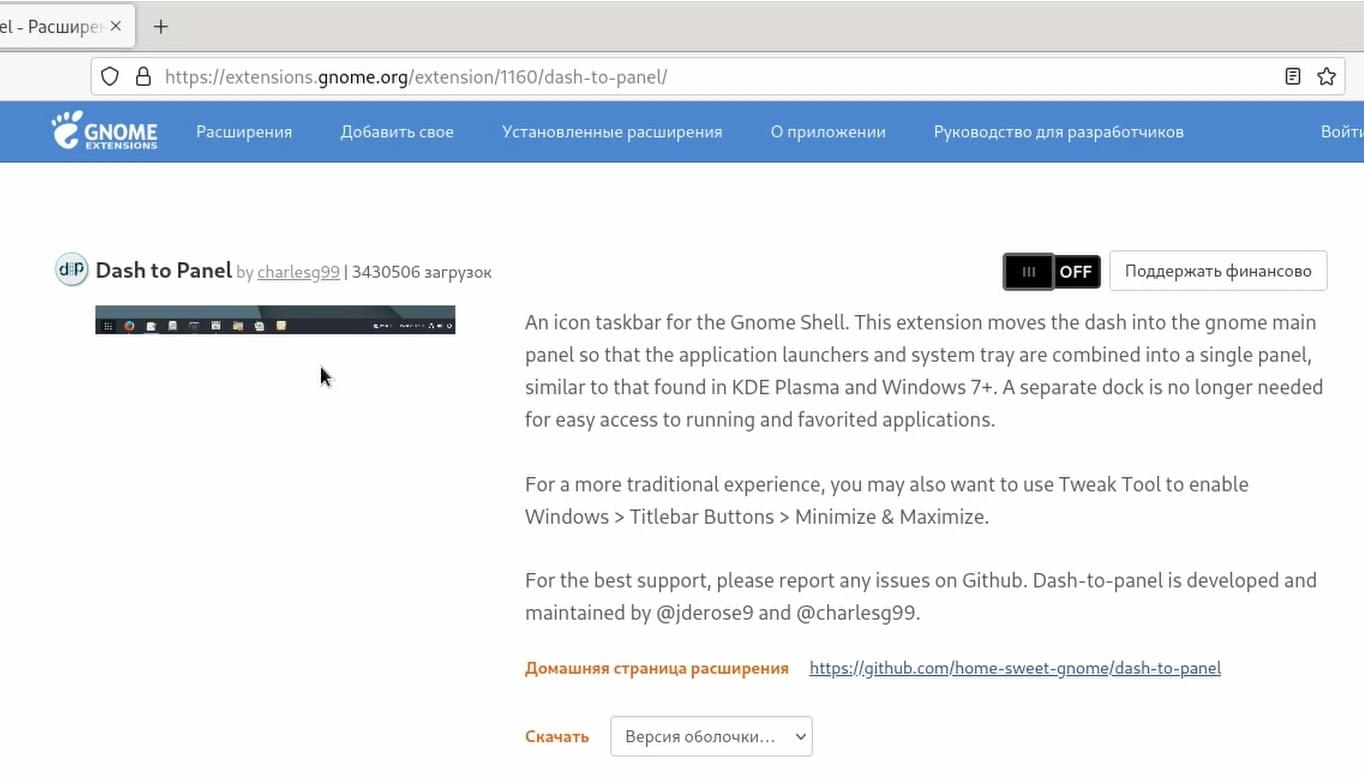Image resolution: width=1364 pixels, height=778 pixels.
Task: Open Руководство для разработчиков
Action: pyautogui.click(x=1059, y=132)
